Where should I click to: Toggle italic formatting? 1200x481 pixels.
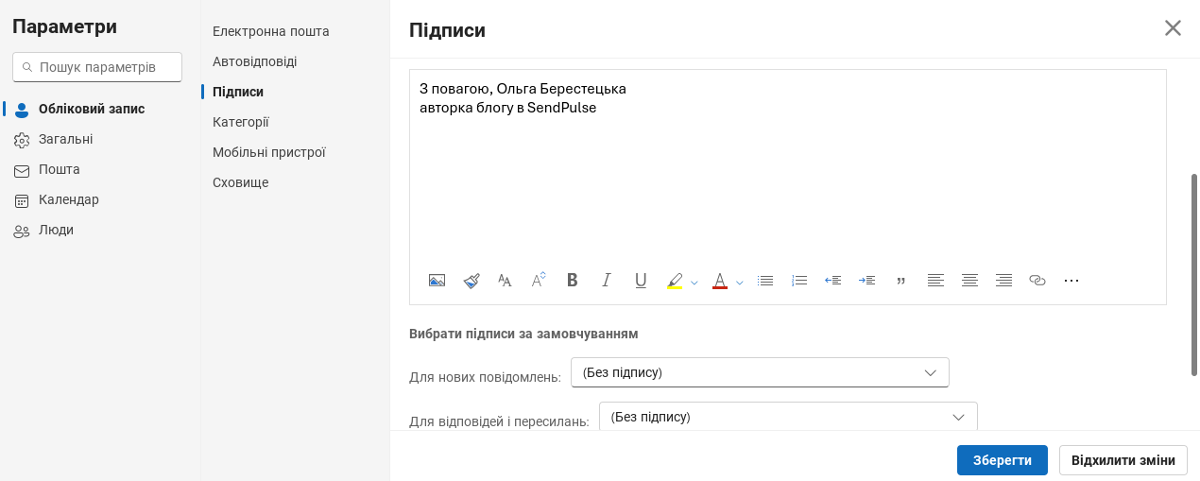click(606, 281)
